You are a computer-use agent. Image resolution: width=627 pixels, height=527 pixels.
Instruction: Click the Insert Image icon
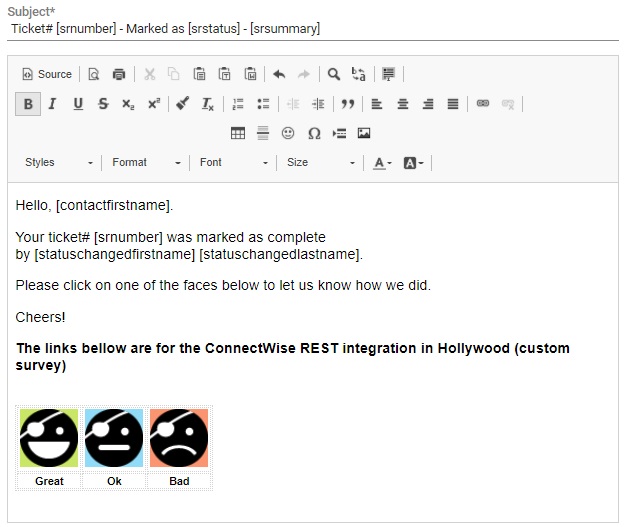coord(364,133)
